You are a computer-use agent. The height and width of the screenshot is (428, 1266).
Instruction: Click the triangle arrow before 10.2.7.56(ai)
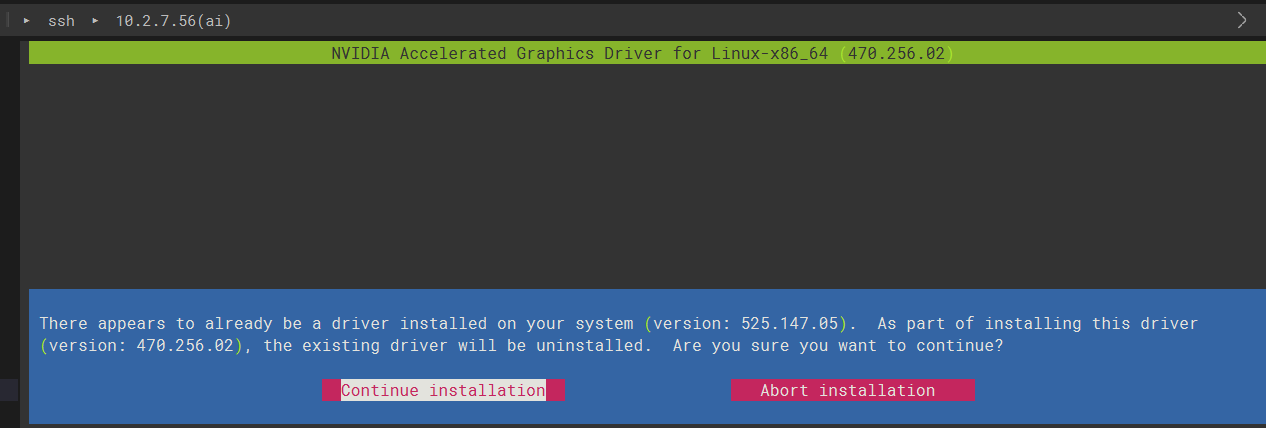(x=96, y=20)
